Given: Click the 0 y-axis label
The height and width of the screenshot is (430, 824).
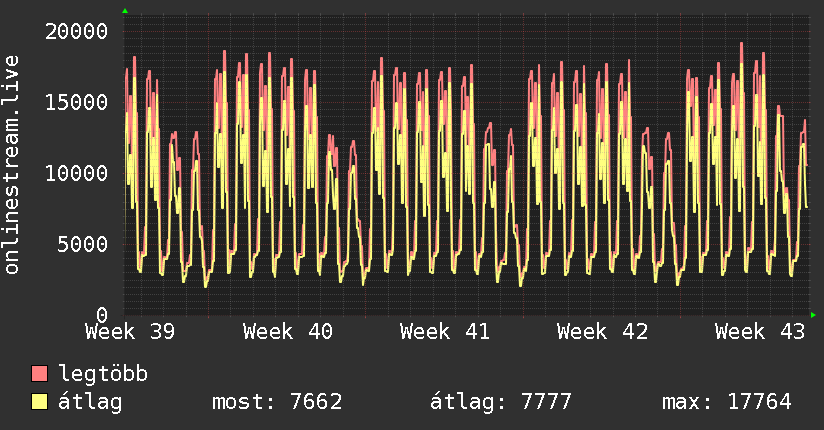Looking at the screenshot, I should 102,315.
